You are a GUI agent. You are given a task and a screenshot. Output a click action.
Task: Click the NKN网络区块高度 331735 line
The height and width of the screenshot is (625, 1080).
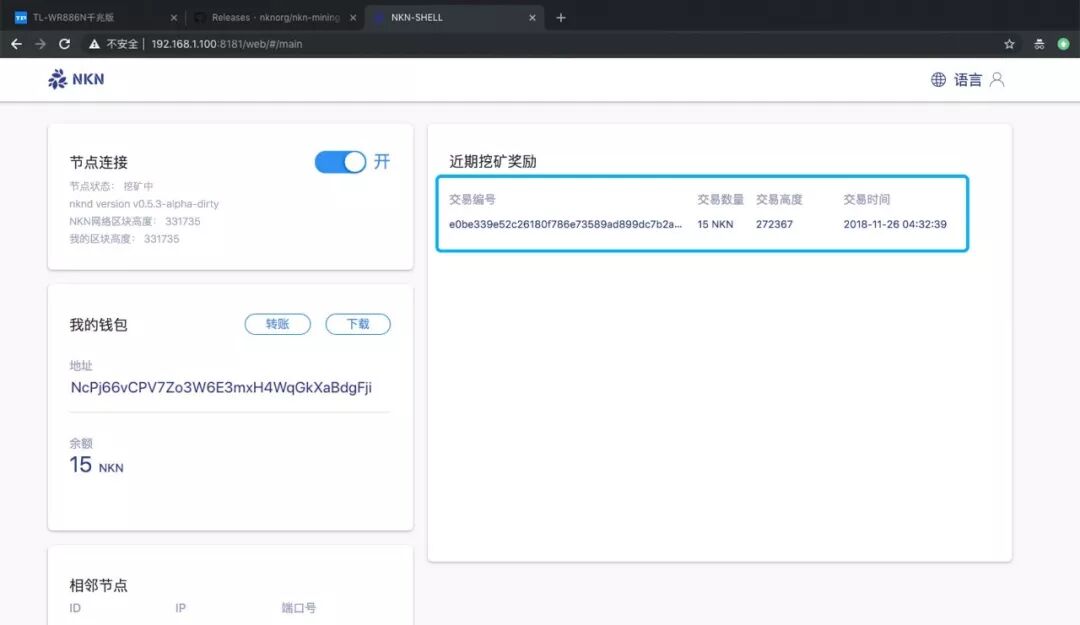click(135, 221)
